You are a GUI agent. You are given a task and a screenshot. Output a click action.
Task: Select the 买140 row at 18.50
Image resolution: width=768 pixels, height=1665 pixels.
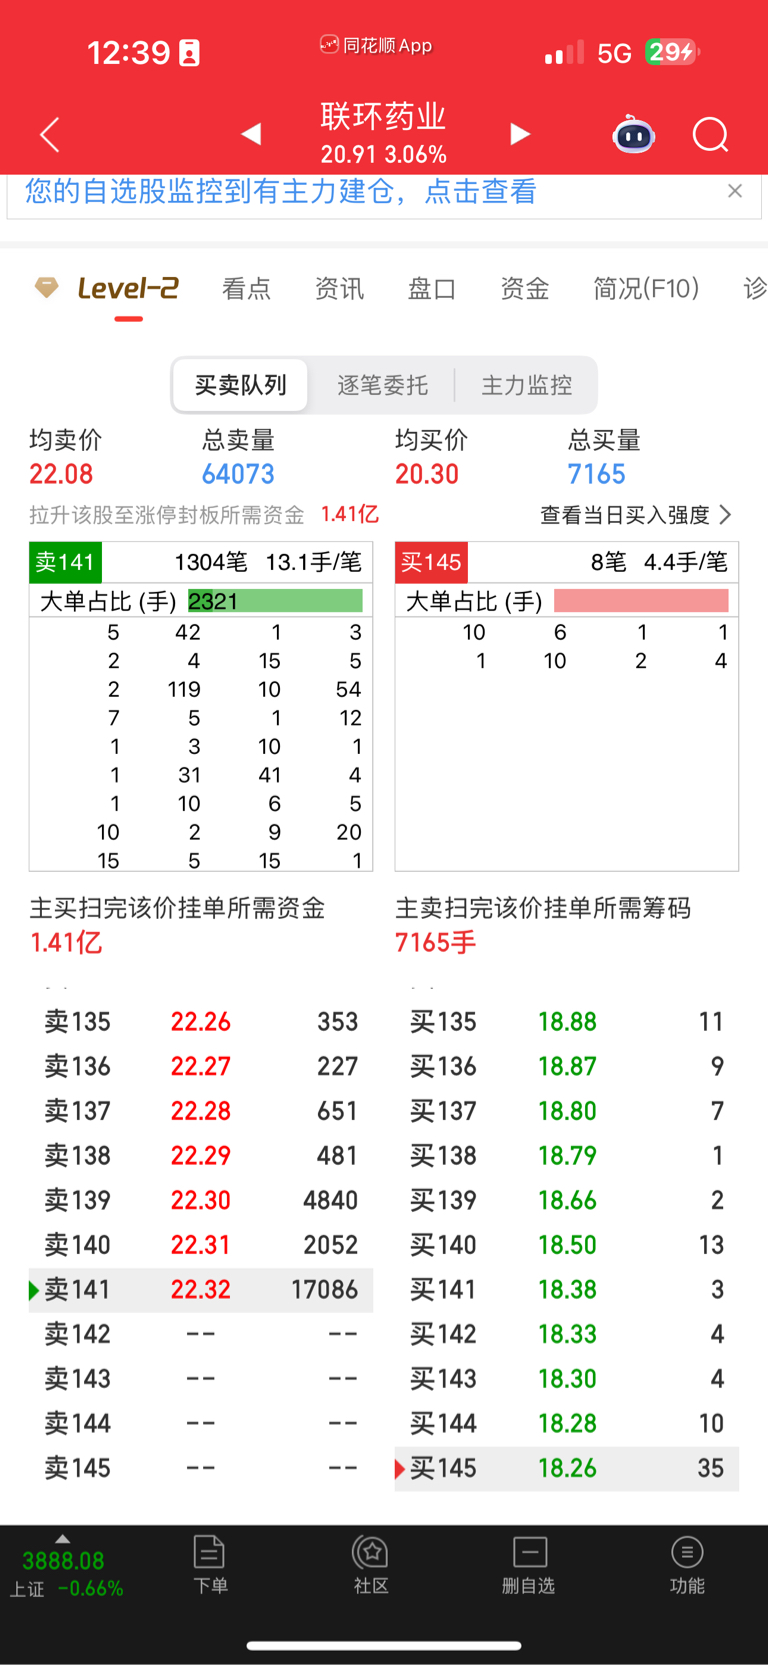(x=567, y=1245)
